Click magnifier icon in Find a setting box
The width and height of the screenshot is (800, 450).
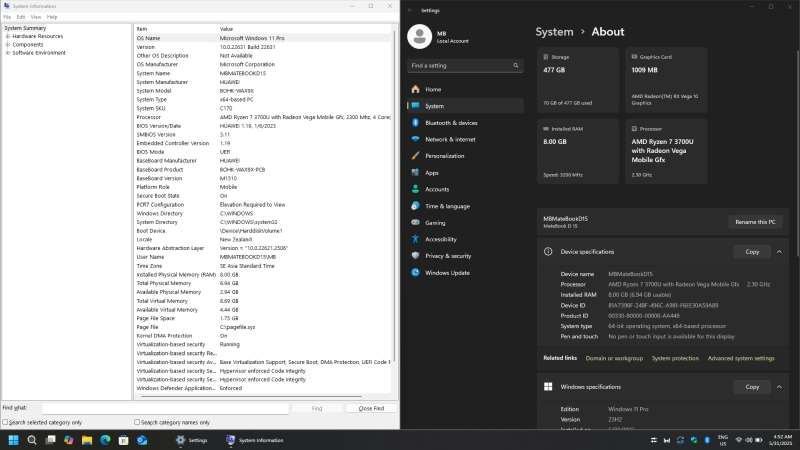(516, 66)
